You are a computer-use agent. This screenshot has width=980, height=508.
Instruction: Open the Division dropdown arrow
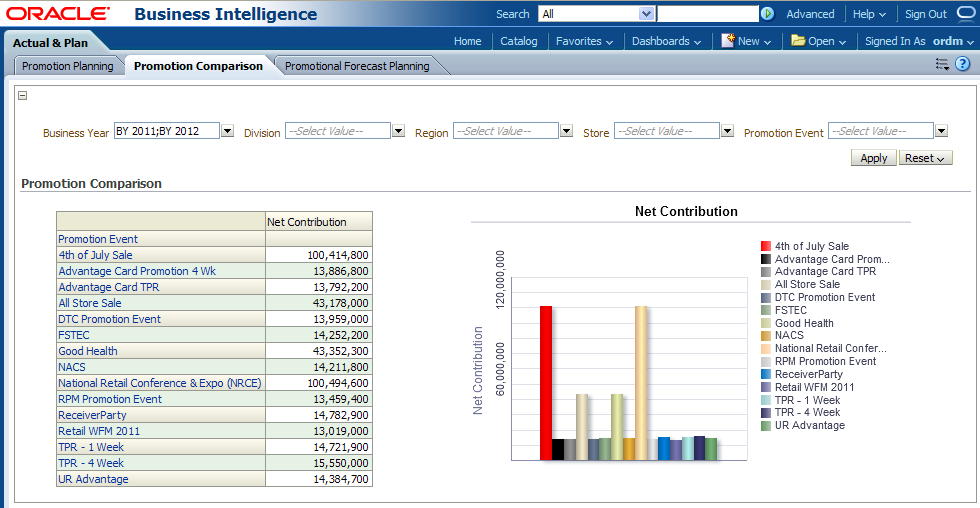pyautogui.click(x=398, y=131)
